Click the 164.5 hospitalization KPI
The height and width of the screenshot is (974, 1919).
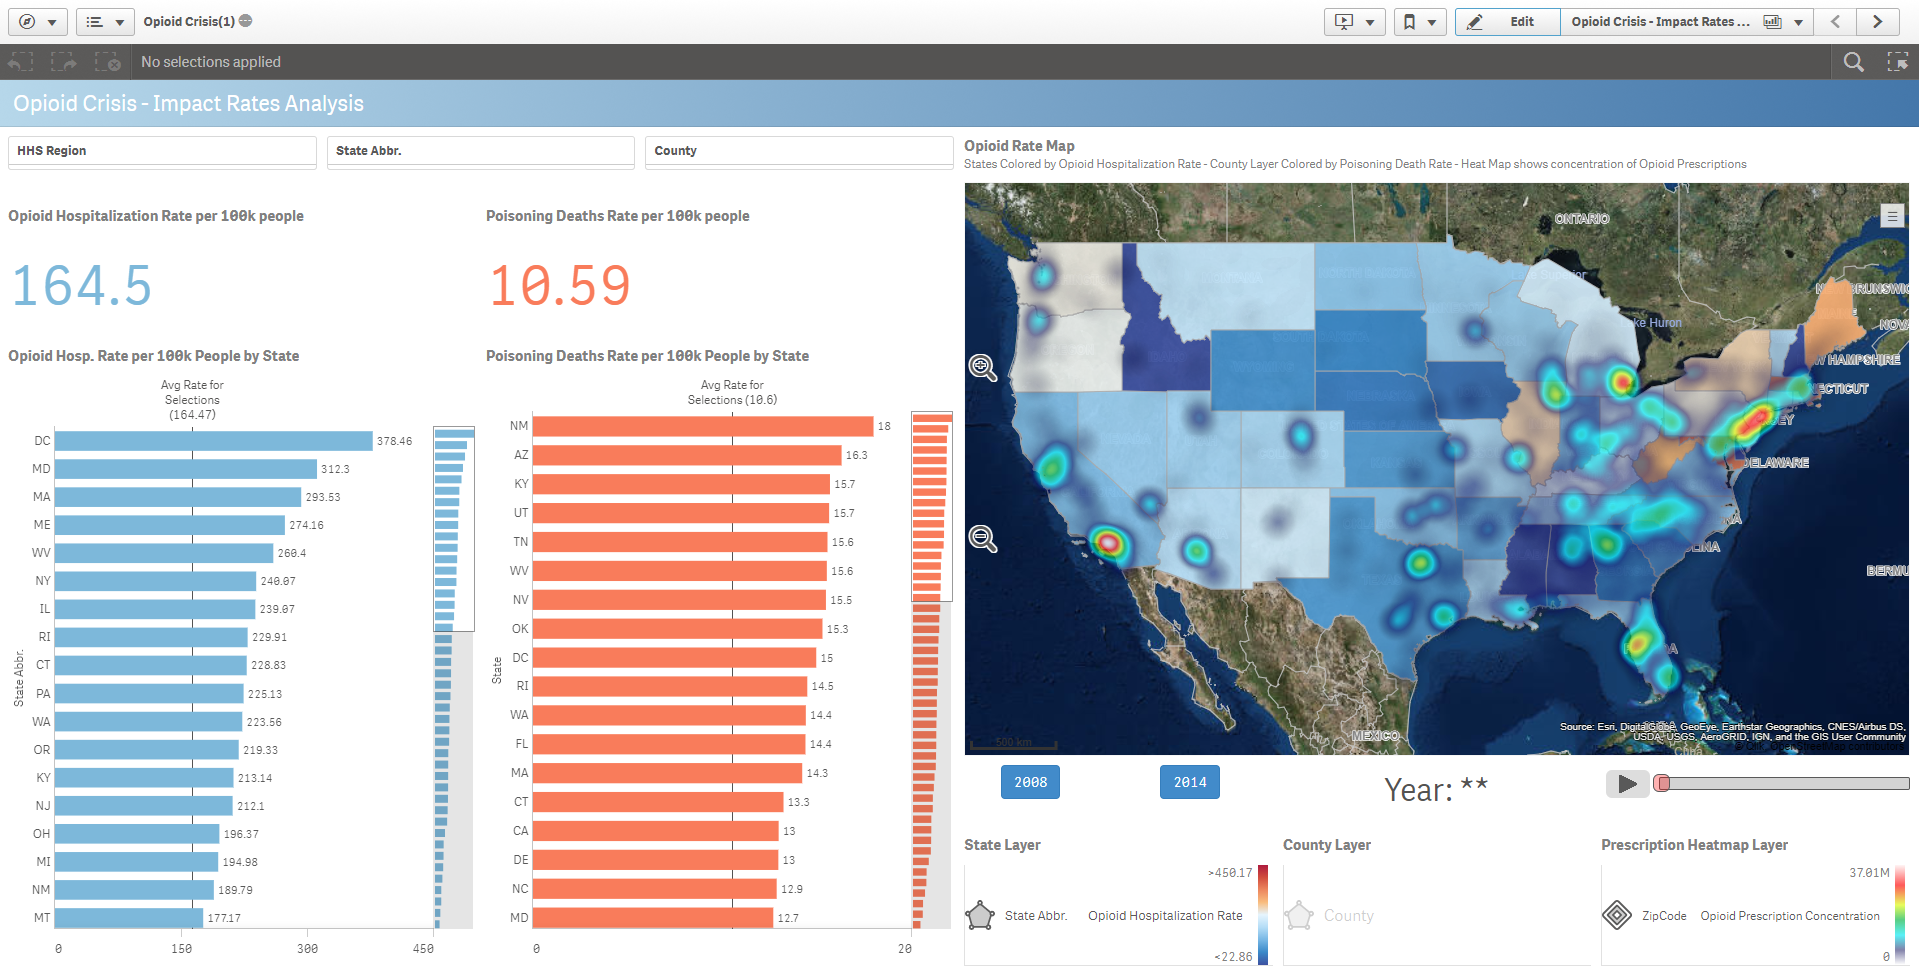coord(82,286)
